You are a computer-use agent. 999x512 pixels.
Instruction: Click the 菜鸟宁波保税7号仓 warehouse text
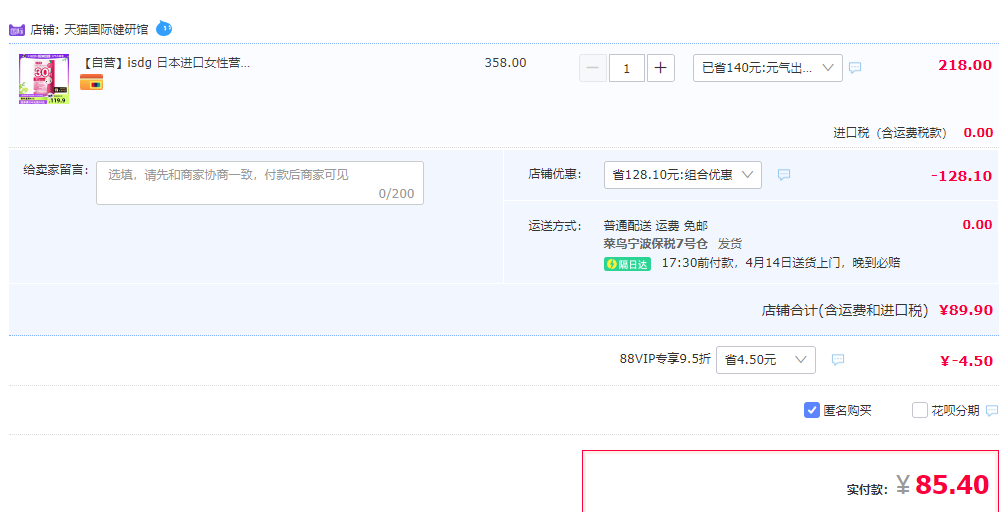click(656, 243)
